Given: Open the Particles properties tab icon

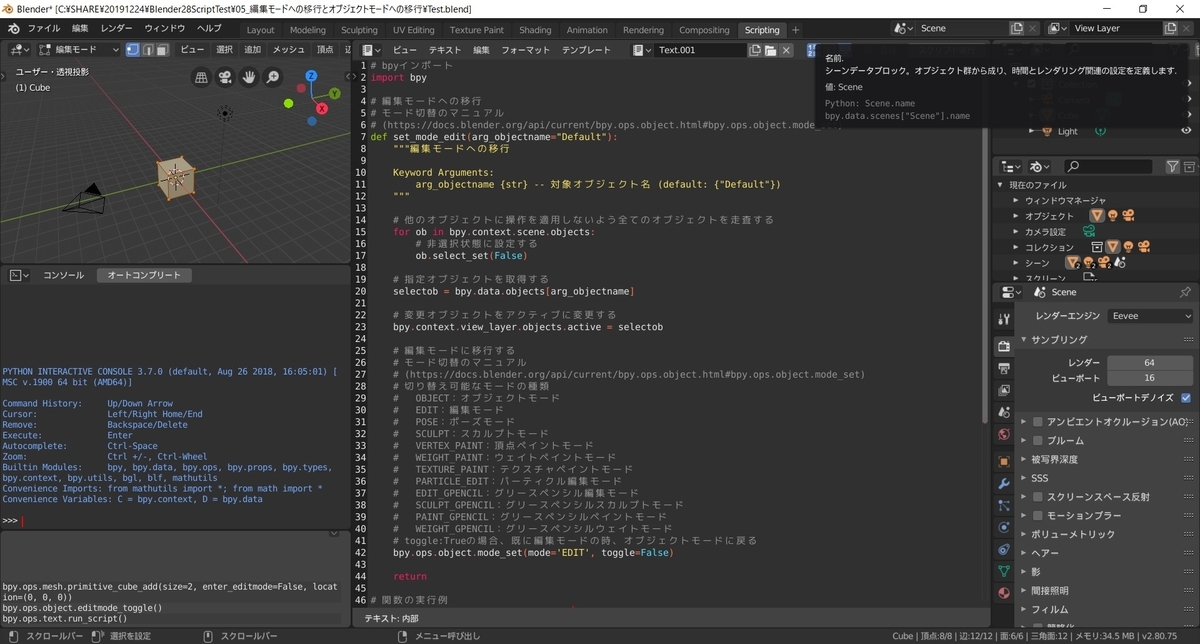Looking at the screenshot, I should point(1004,506).
